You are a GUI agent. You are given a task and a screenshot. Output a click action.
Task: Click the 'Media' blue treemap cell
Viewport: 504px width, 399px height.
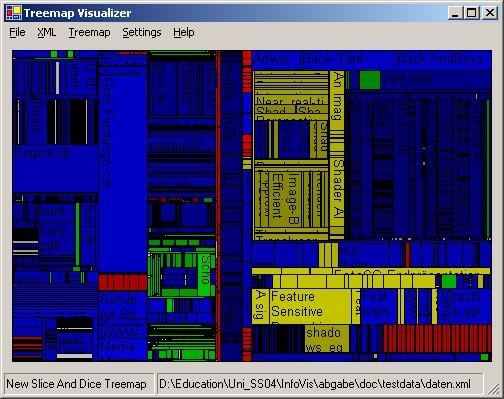pyautogui.click(x=123, y=347)
